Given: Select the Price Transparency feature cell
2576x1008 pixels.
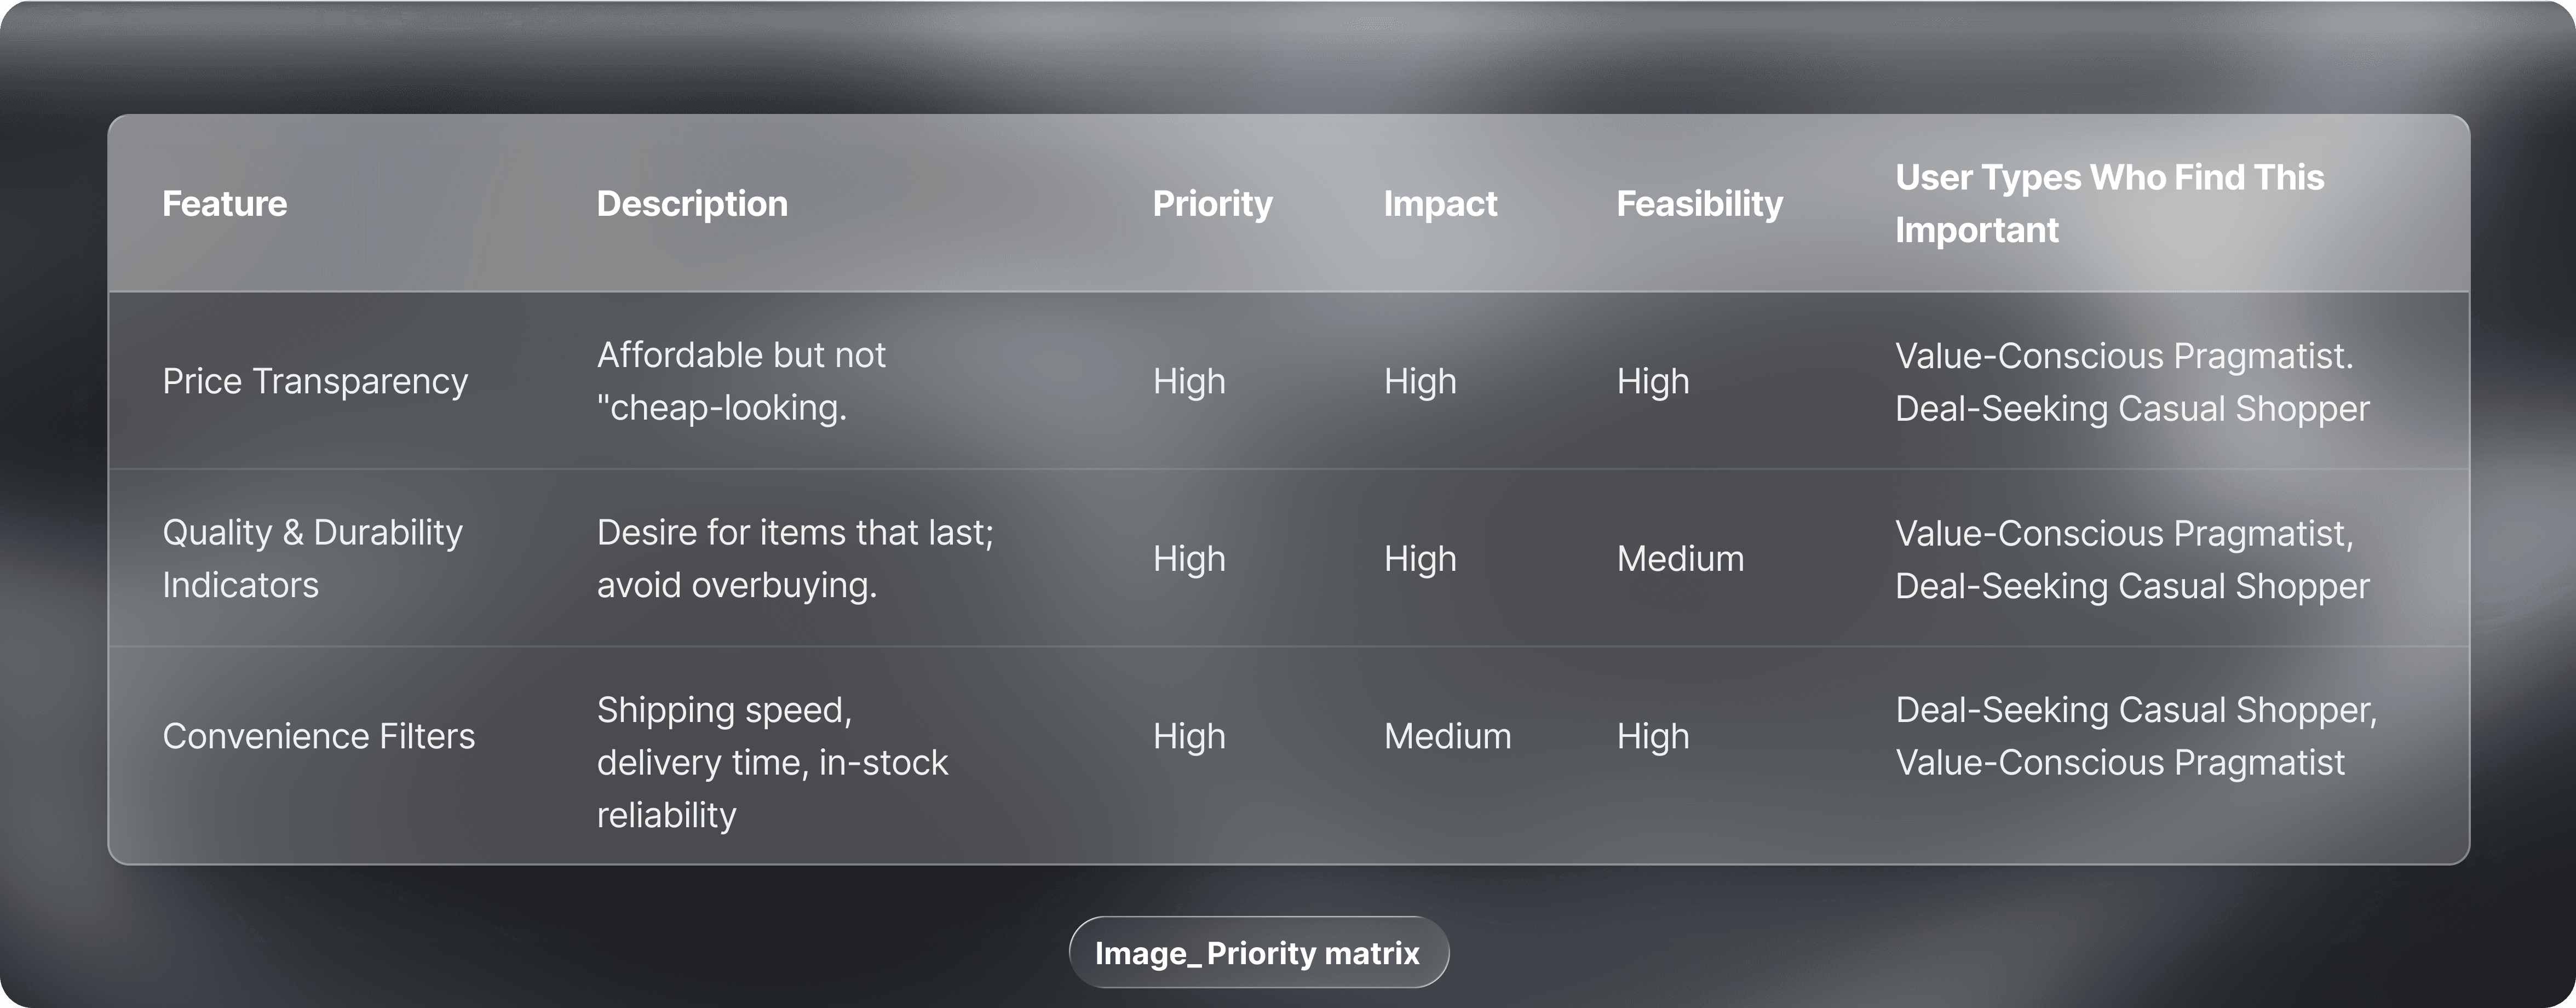Looking at the screenshot, I should (315, 381).
